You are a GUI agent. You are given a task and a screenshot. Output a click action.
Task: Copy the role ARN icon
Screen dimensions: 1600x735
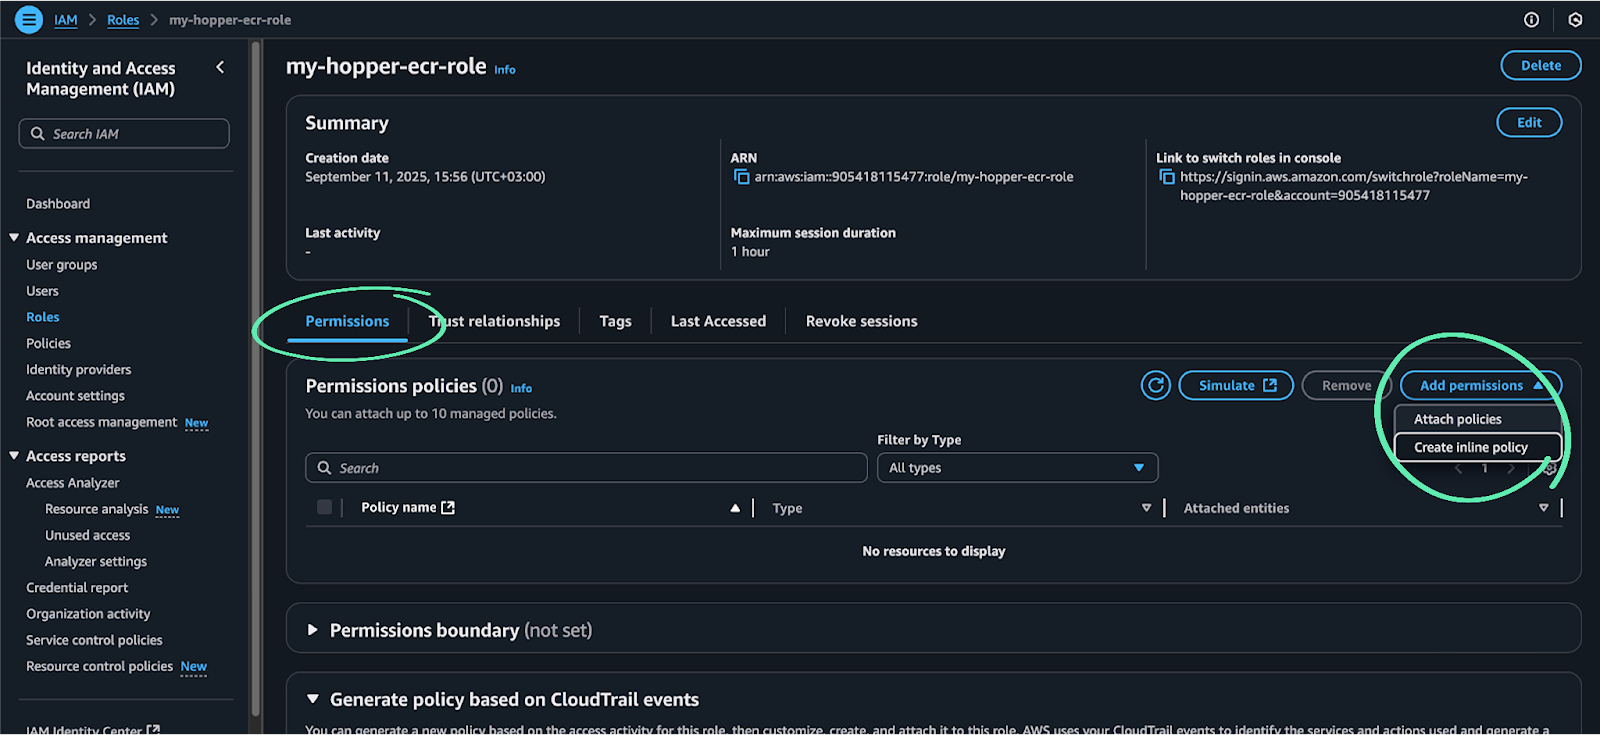[x=741, y=177]
